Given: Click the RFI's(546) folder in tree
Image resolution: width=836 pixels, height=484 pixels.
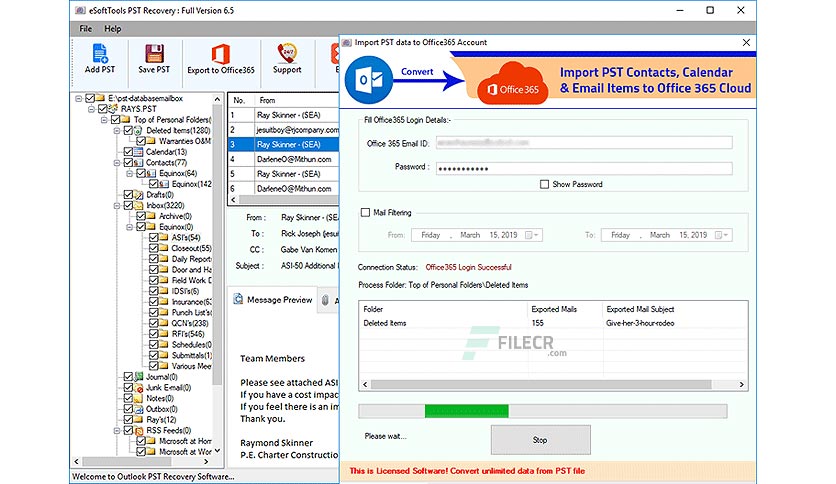Looking at the screenshot, I should tap(188, 334).
